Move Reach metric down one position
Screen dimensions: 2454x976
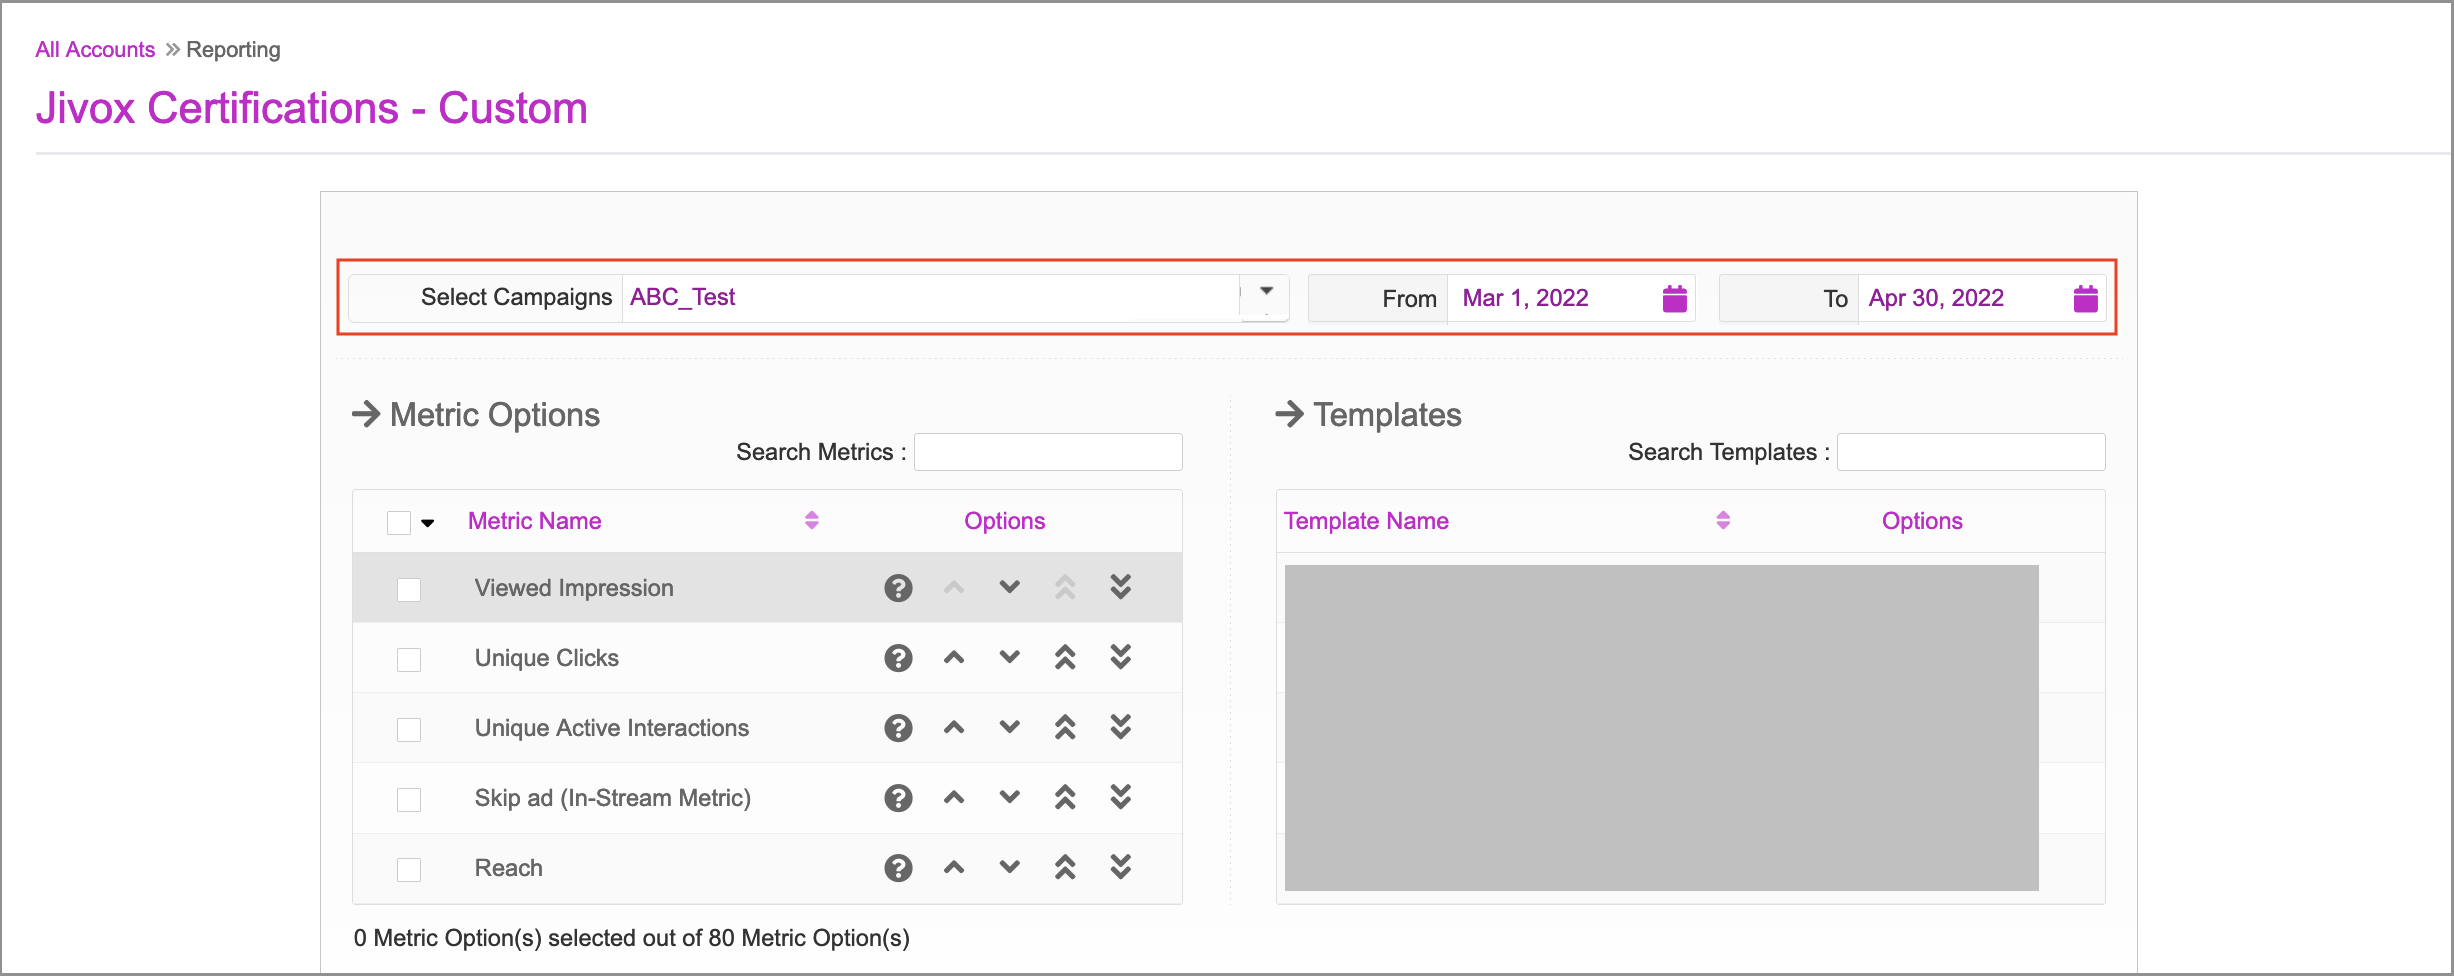pyautogui.click(x=1010, y=868)
